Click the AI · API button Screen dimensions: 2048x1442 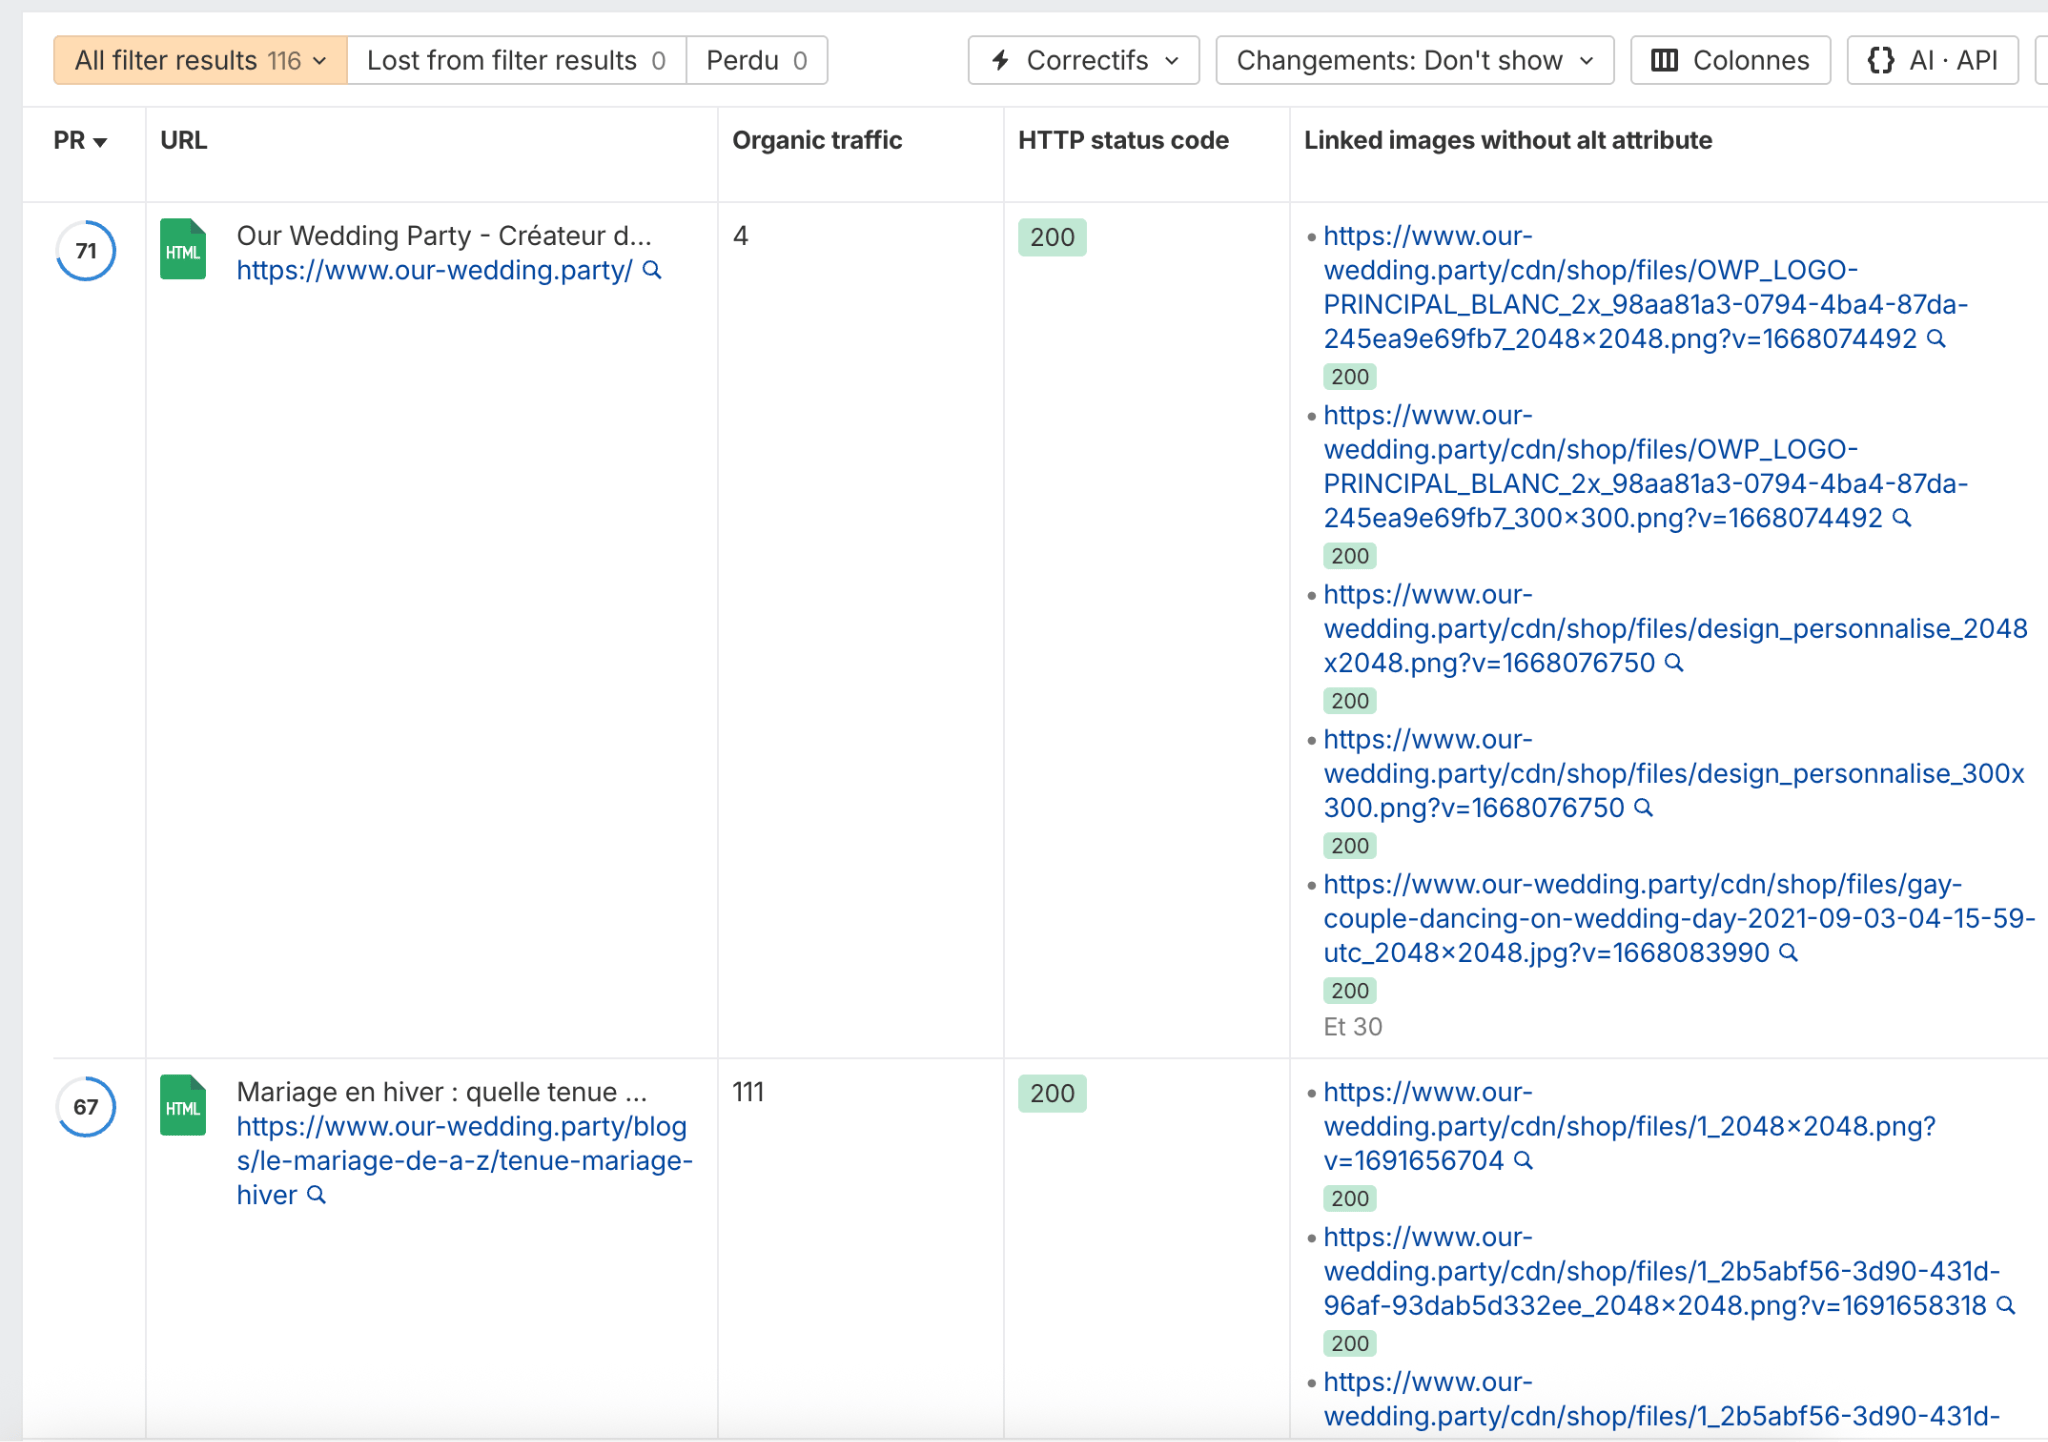pyautogui.click(x=1933, y=60)
